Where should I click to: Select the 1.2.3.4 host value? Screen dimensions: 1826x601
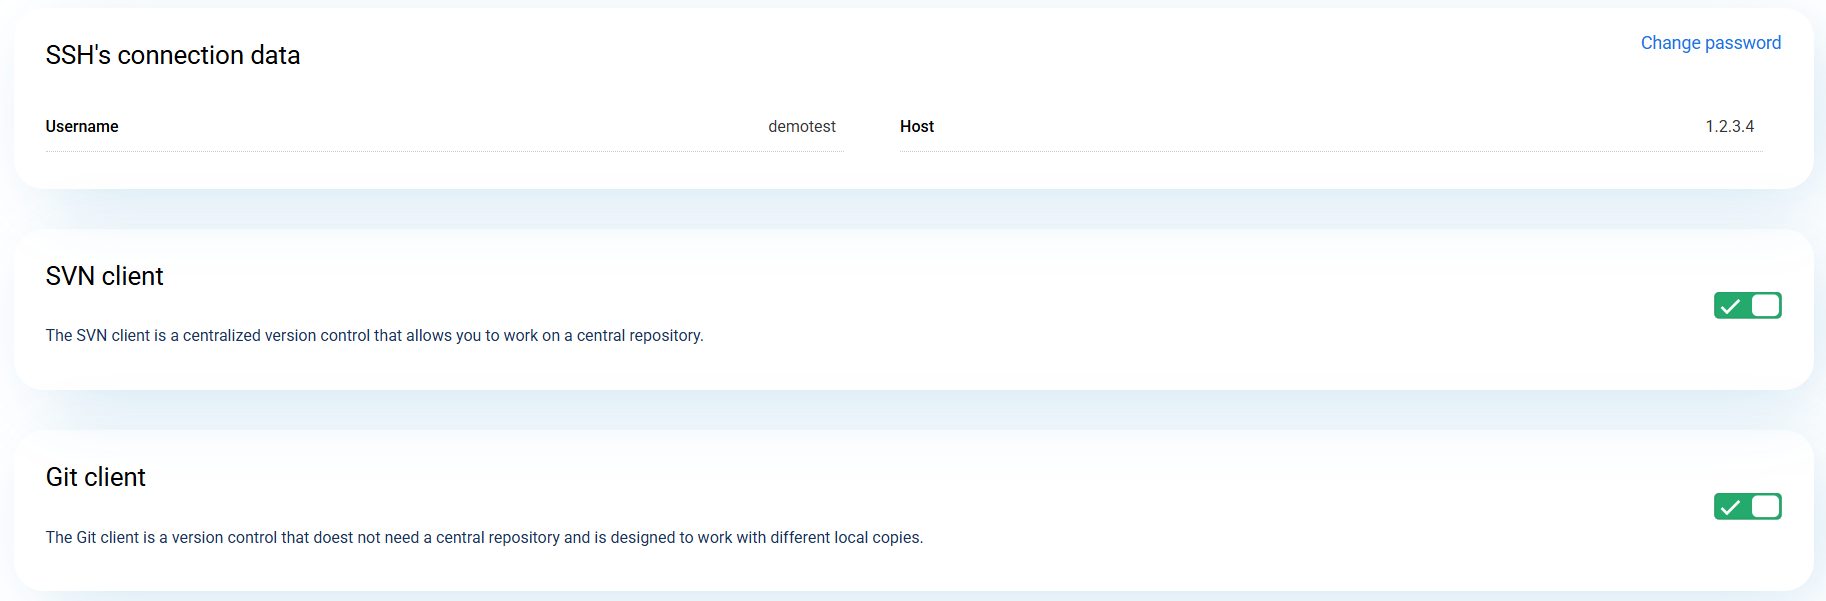(x=1729, y=127)
